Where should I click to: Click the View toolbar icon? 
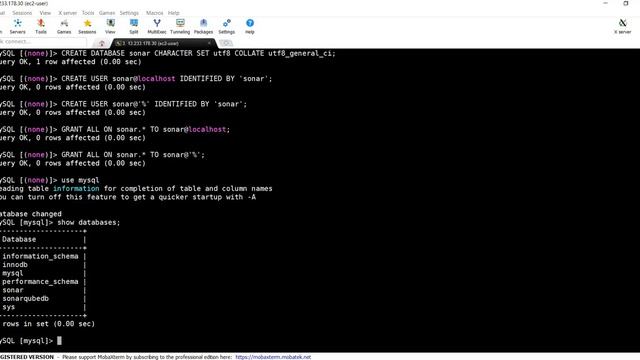point(110,26)
